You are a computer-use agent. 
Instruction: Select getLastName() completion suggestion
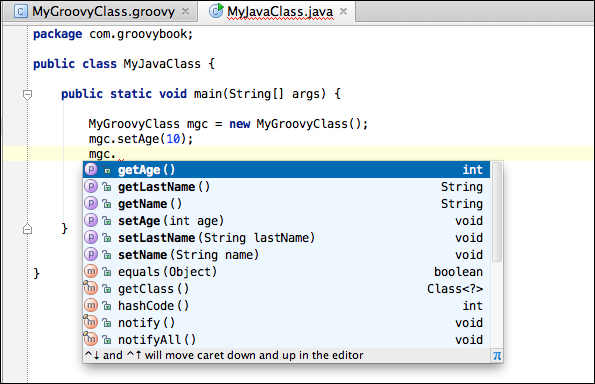pyautogui.click(x=286, y=187)
